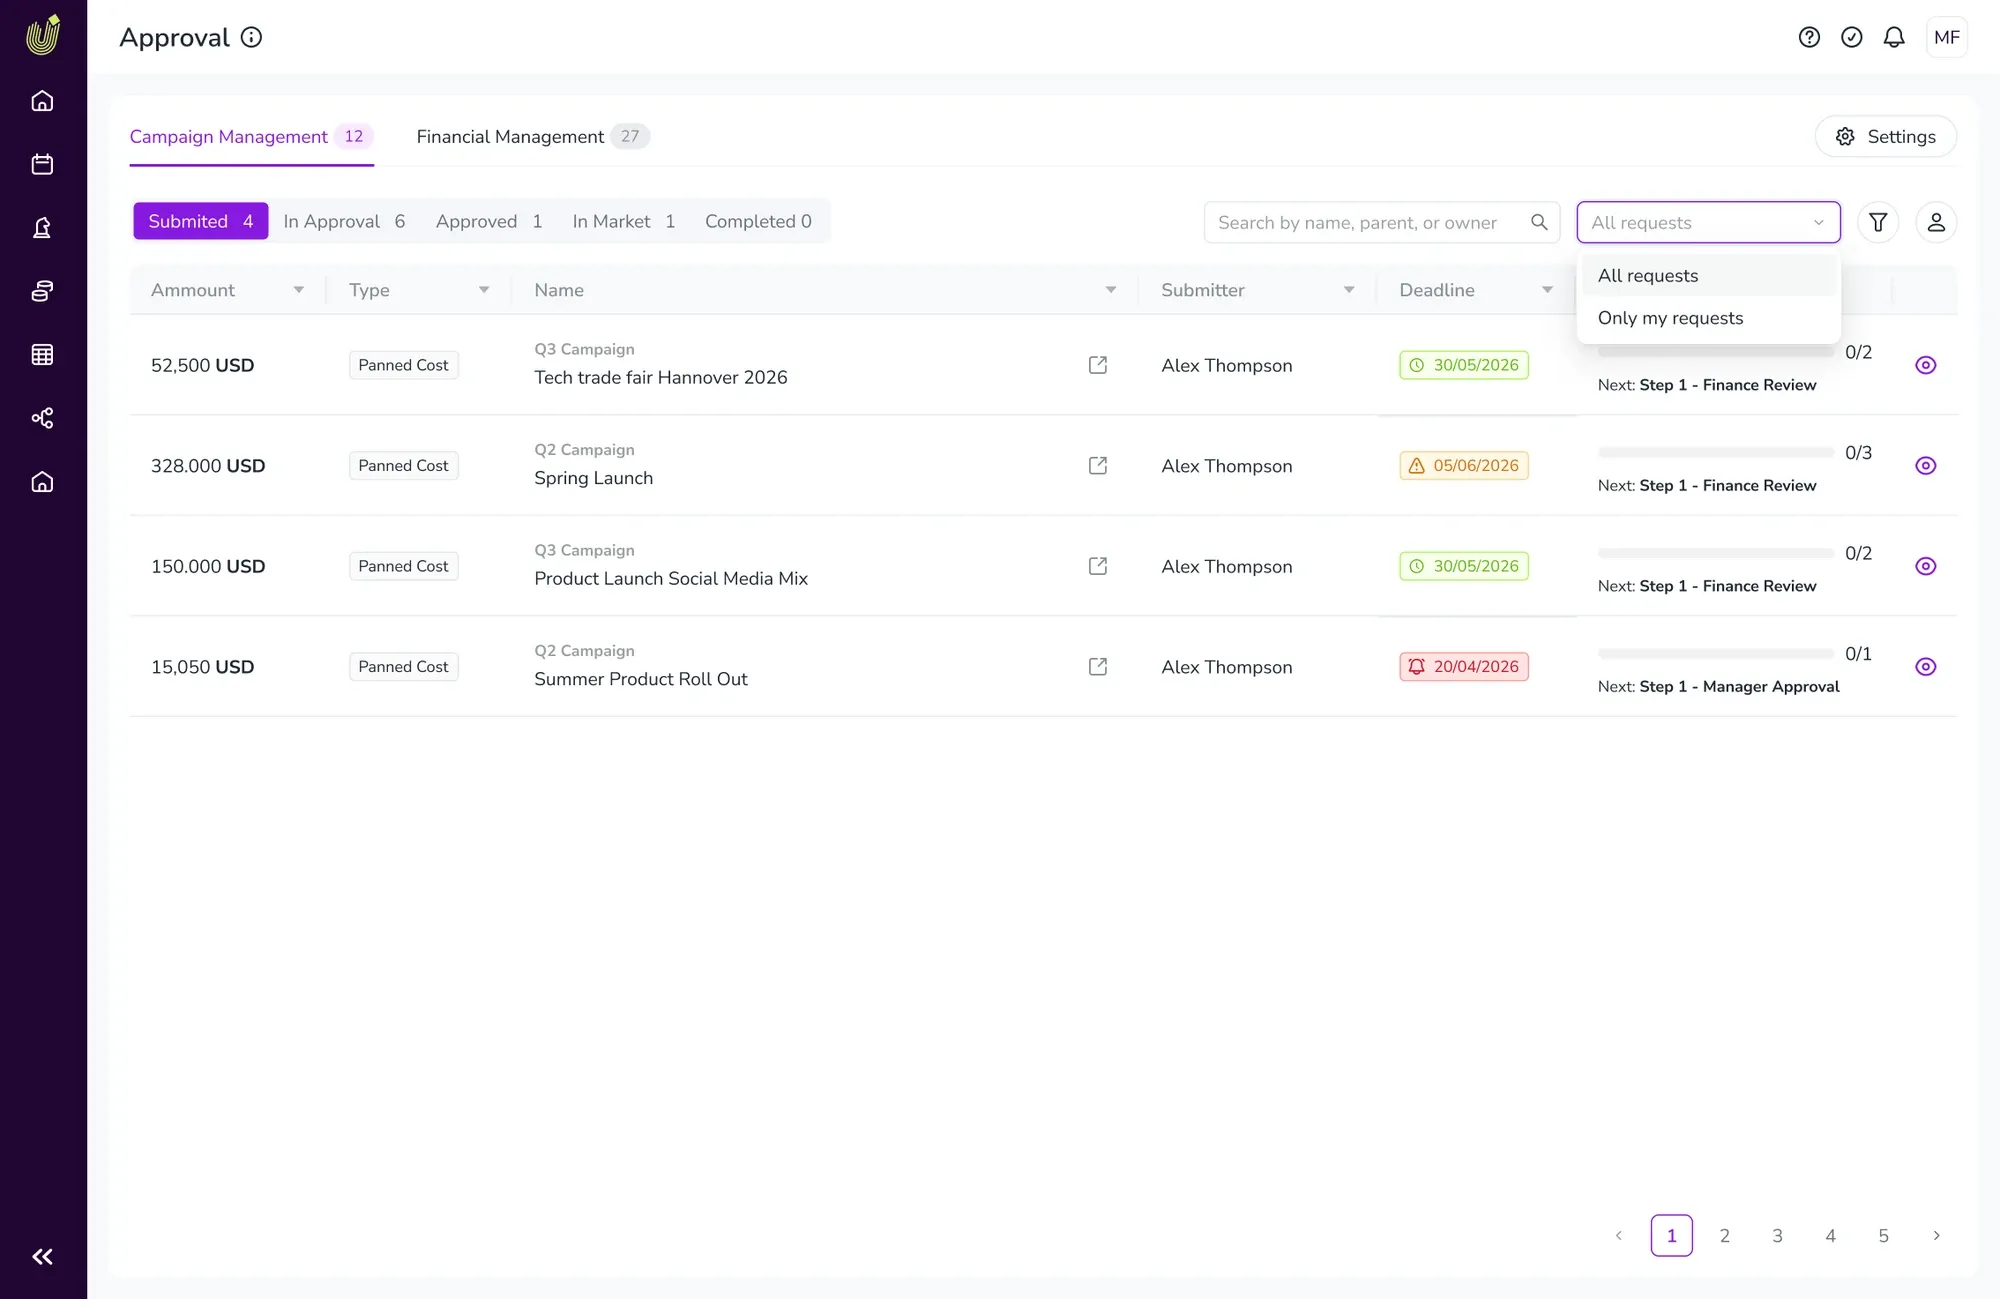Click Product Launch progress bar 0/2

coord(1716,553)
